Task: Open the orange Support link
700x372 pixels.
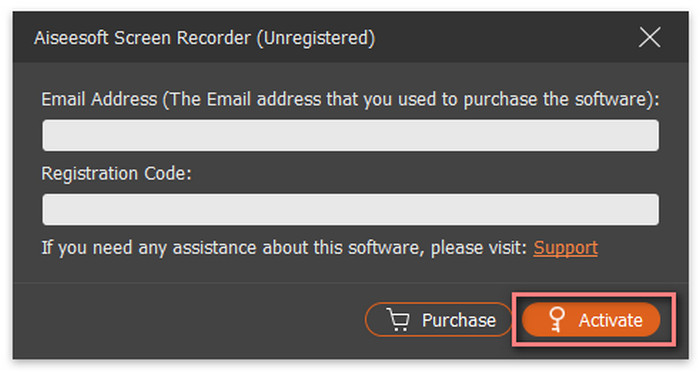Action: click(x=566, y=248)
